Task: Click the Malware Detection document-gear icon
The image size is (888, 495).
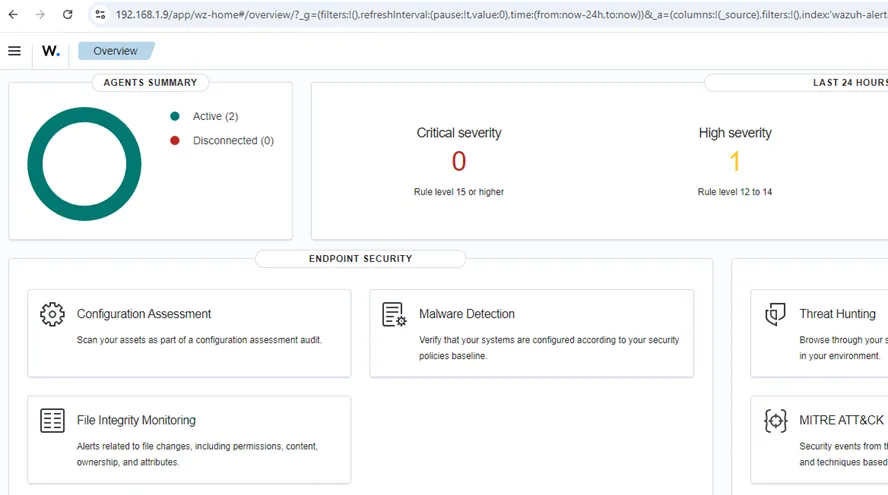Action: coord(394,314)
